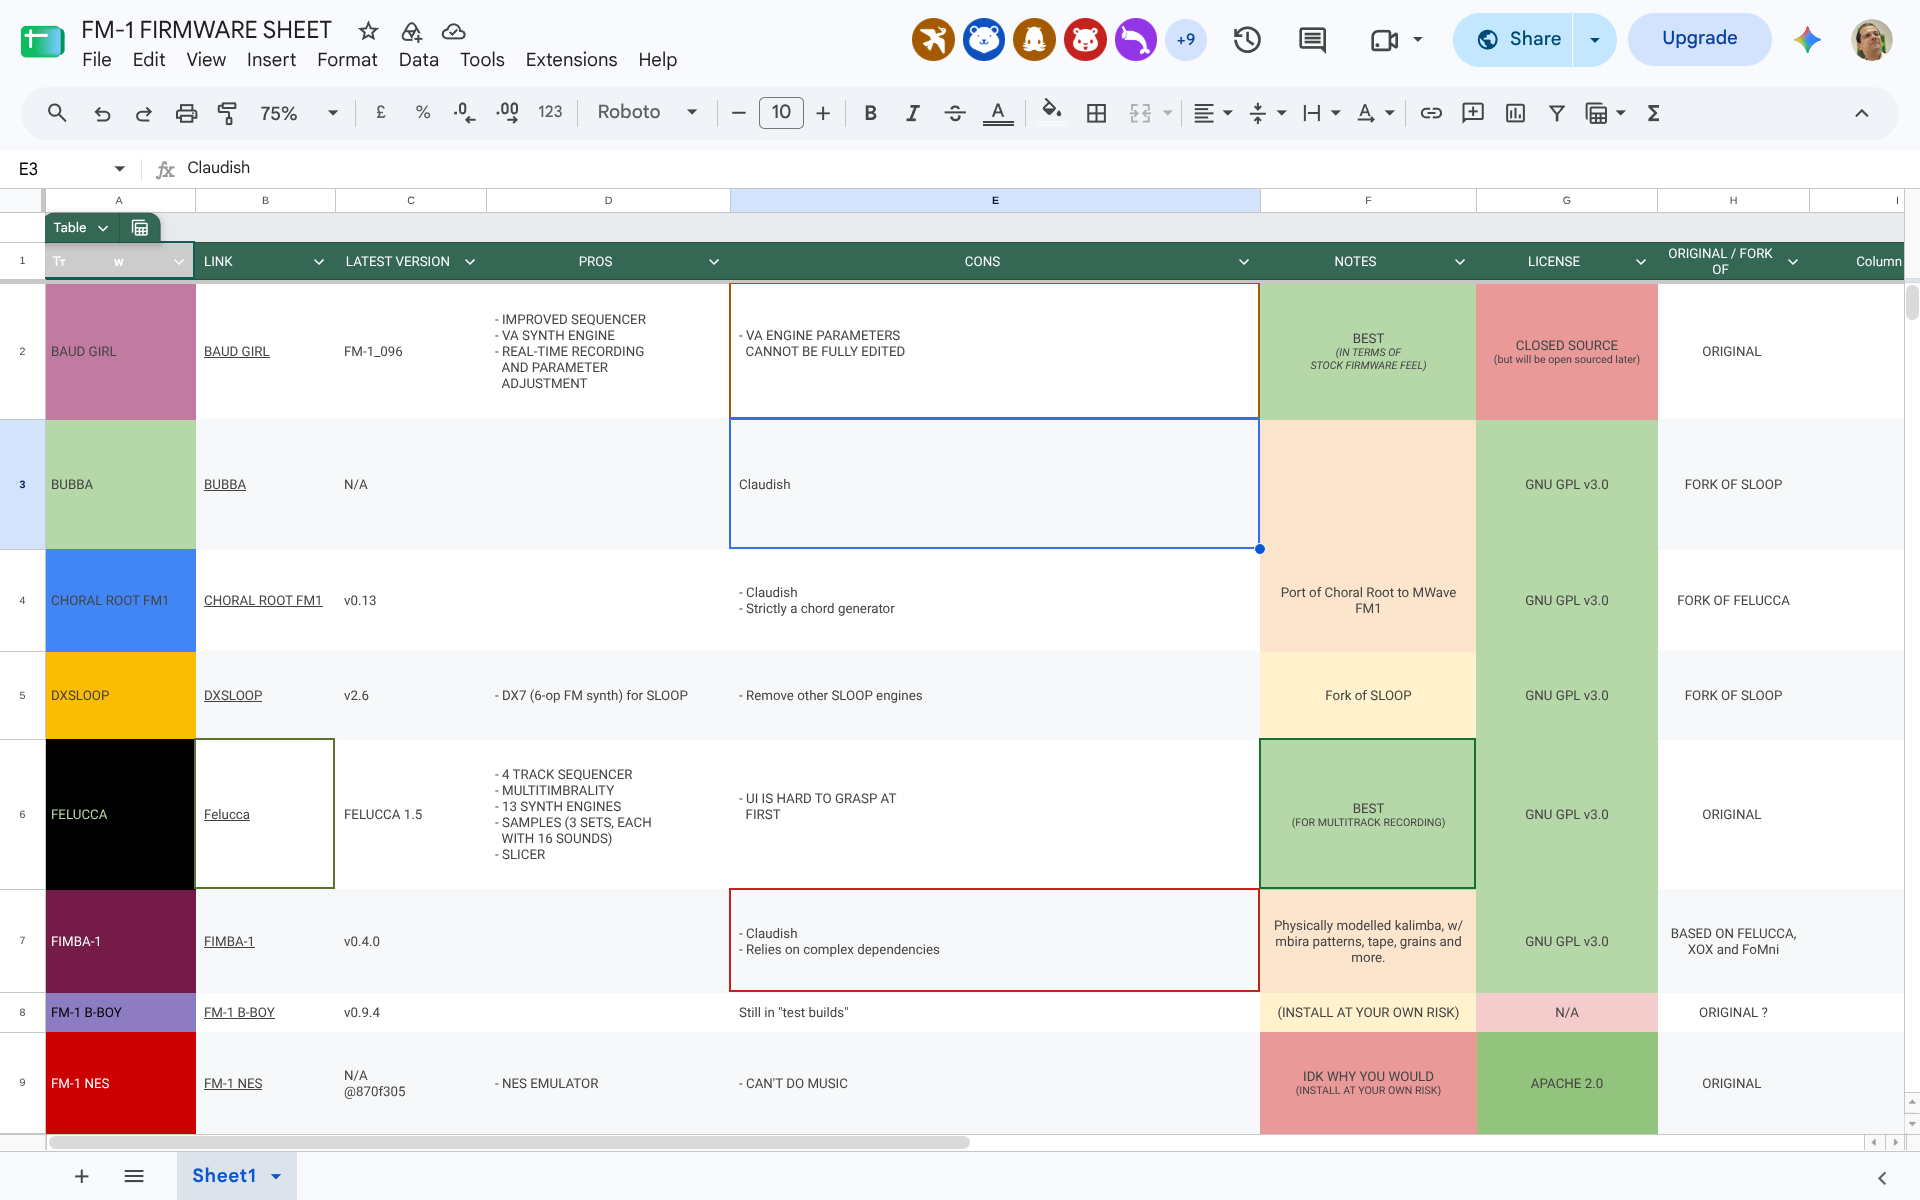
Task: Click the Gemini sparkle icon
Action: pos(1807,40)
